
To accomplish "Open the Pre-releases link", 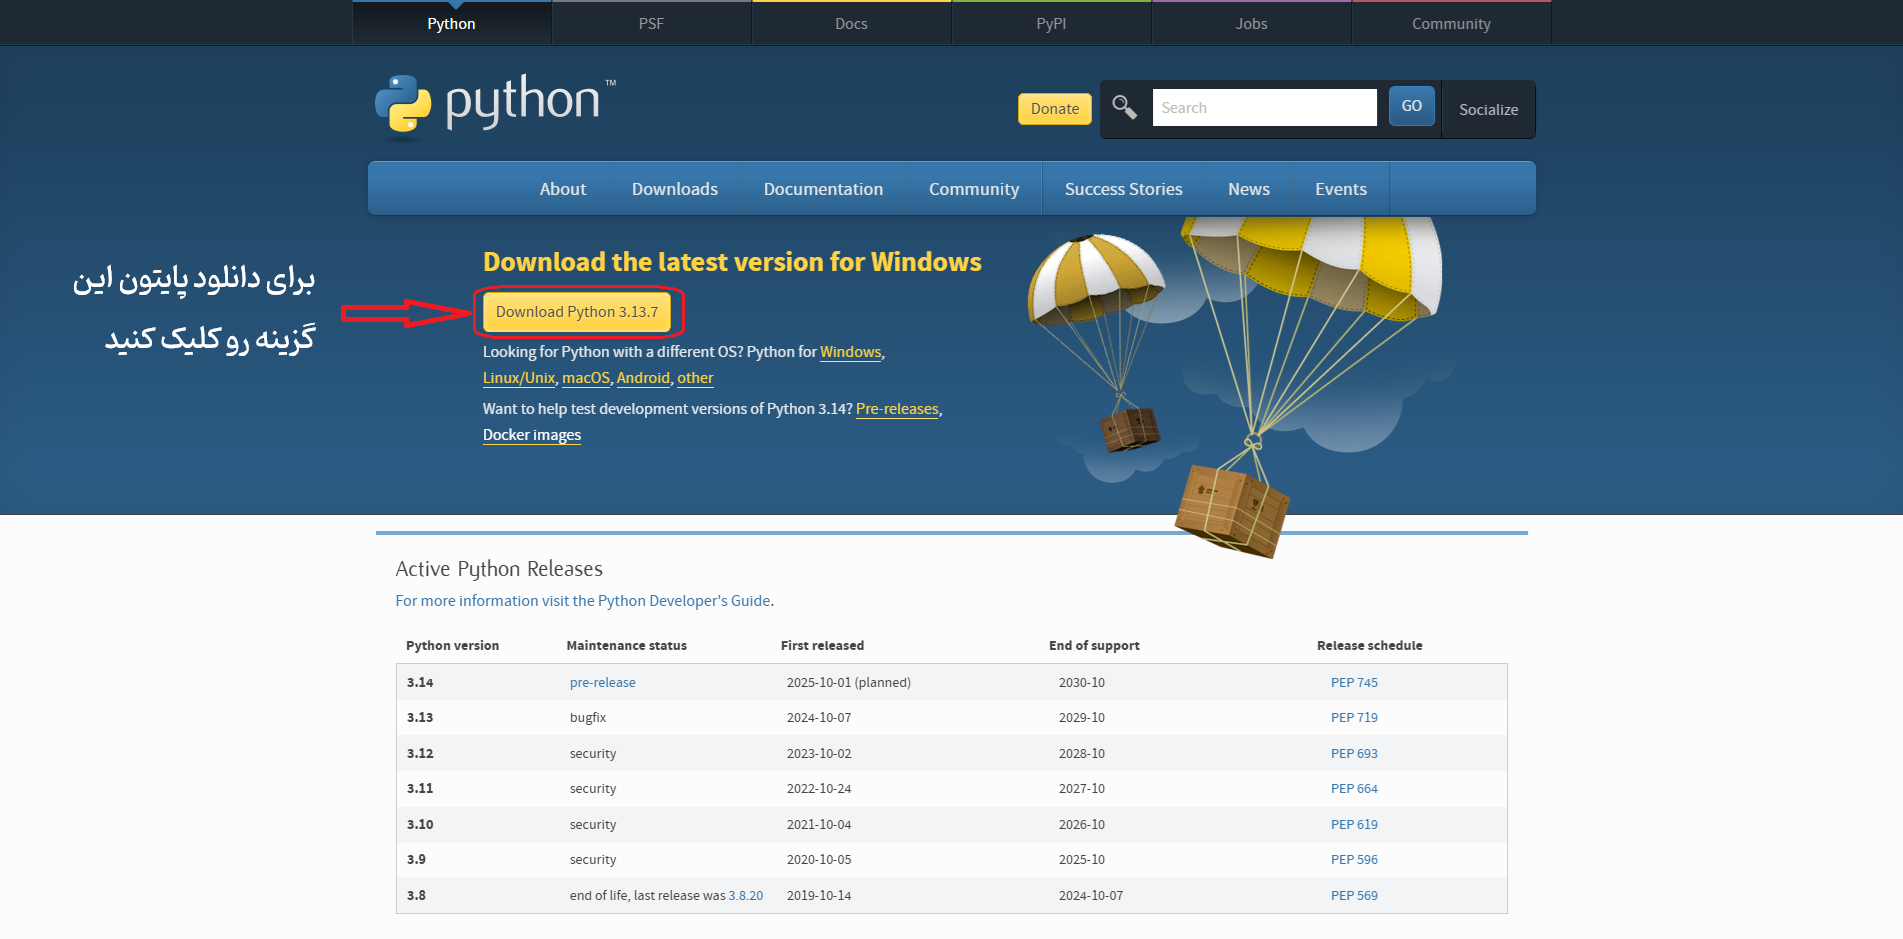I will 897,409.
